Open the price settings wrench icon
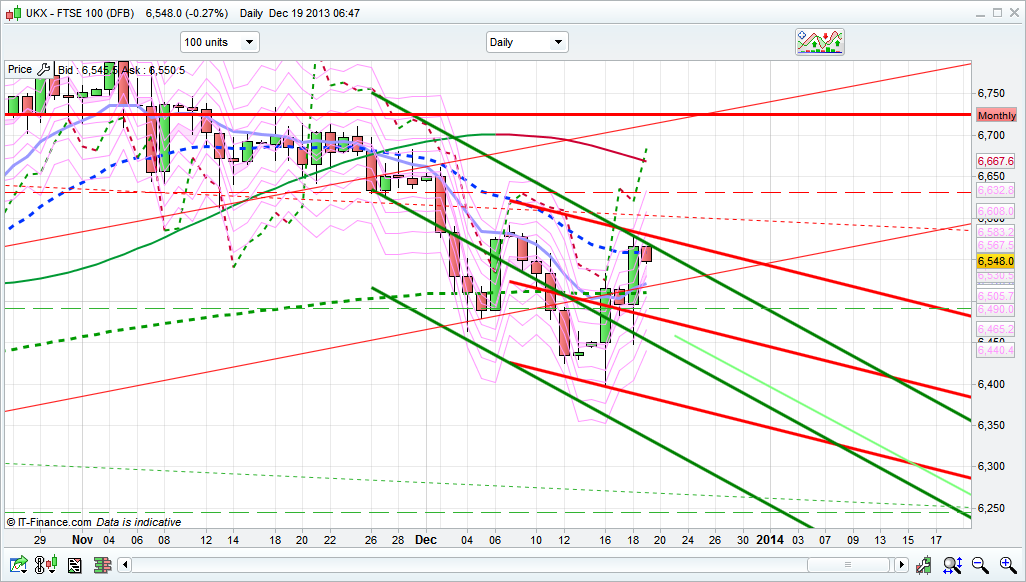 pyautogui.click(x=43, y=69)
